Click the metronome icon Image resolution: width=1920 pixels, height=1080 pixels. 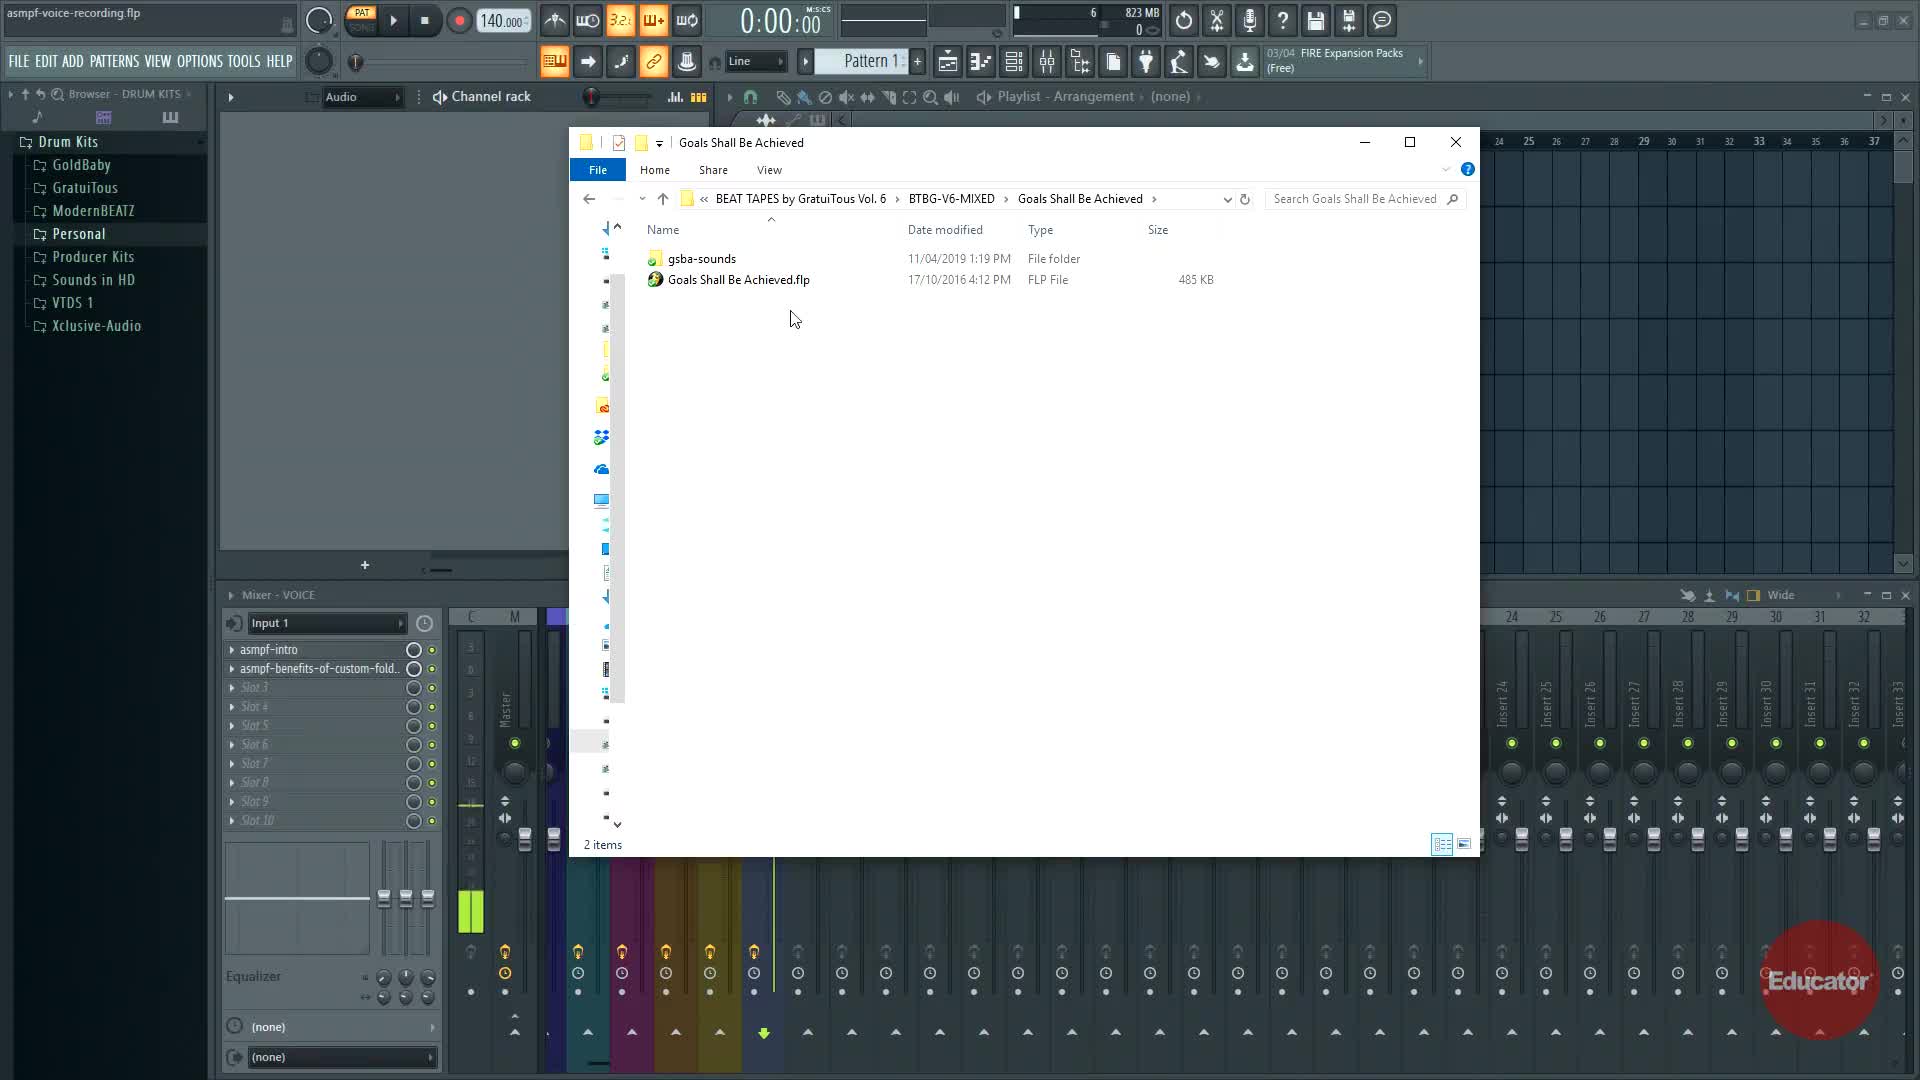coord(554,21)
